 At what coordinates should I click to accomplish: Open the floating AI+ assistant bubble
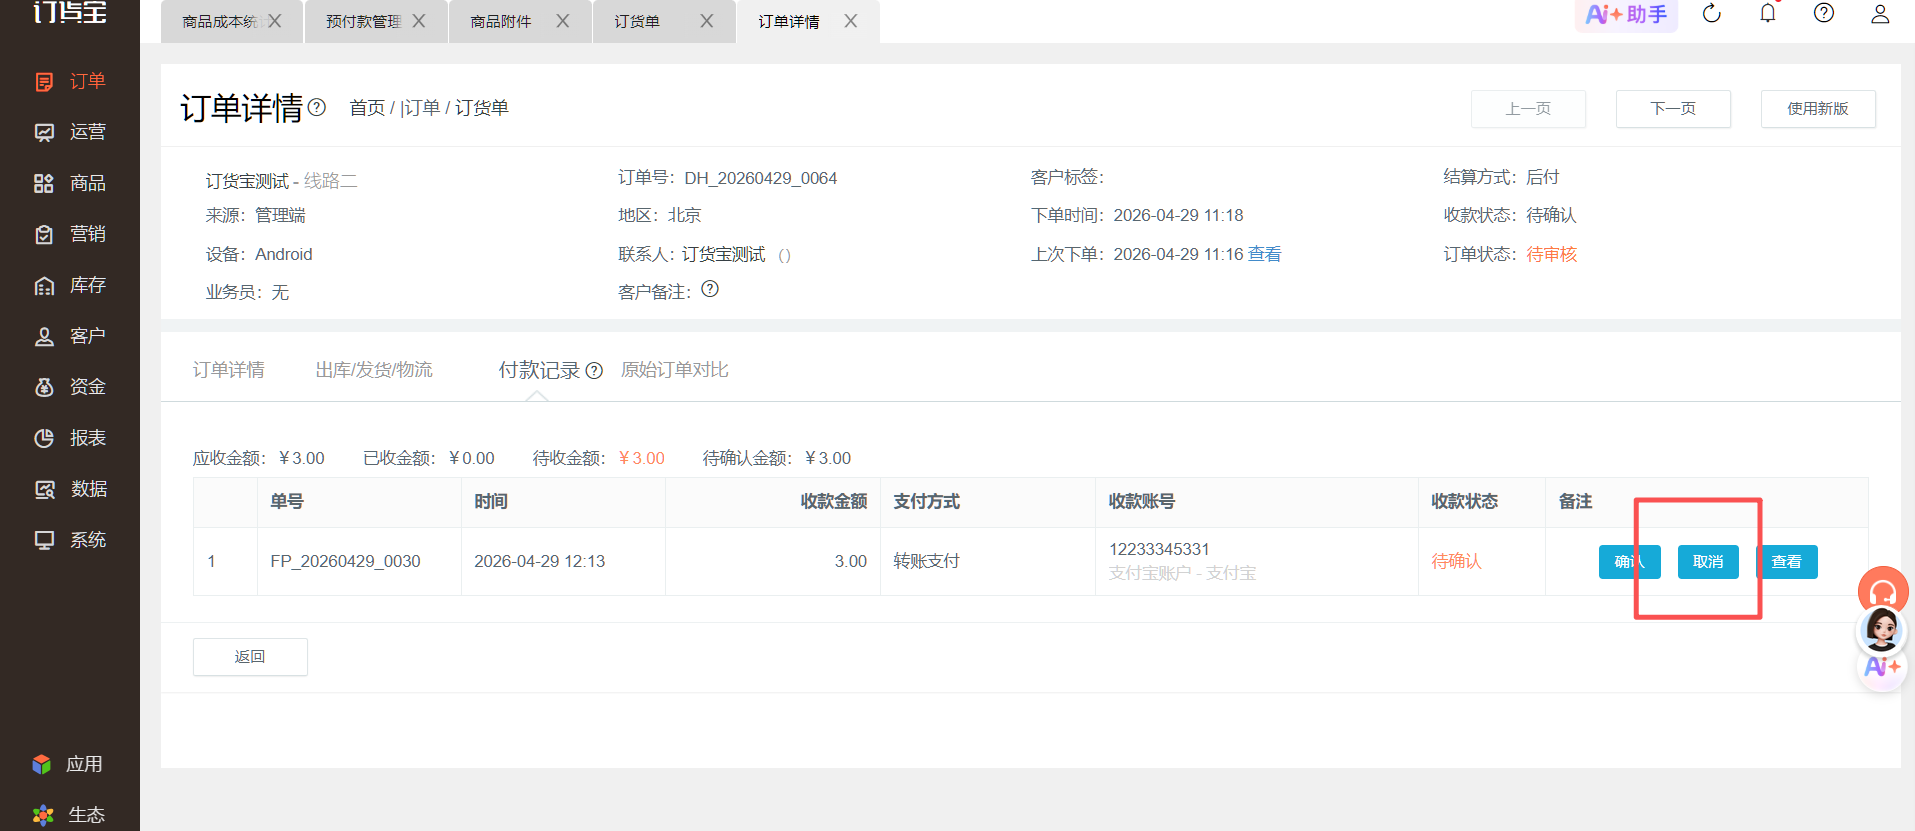(1882, 667)
